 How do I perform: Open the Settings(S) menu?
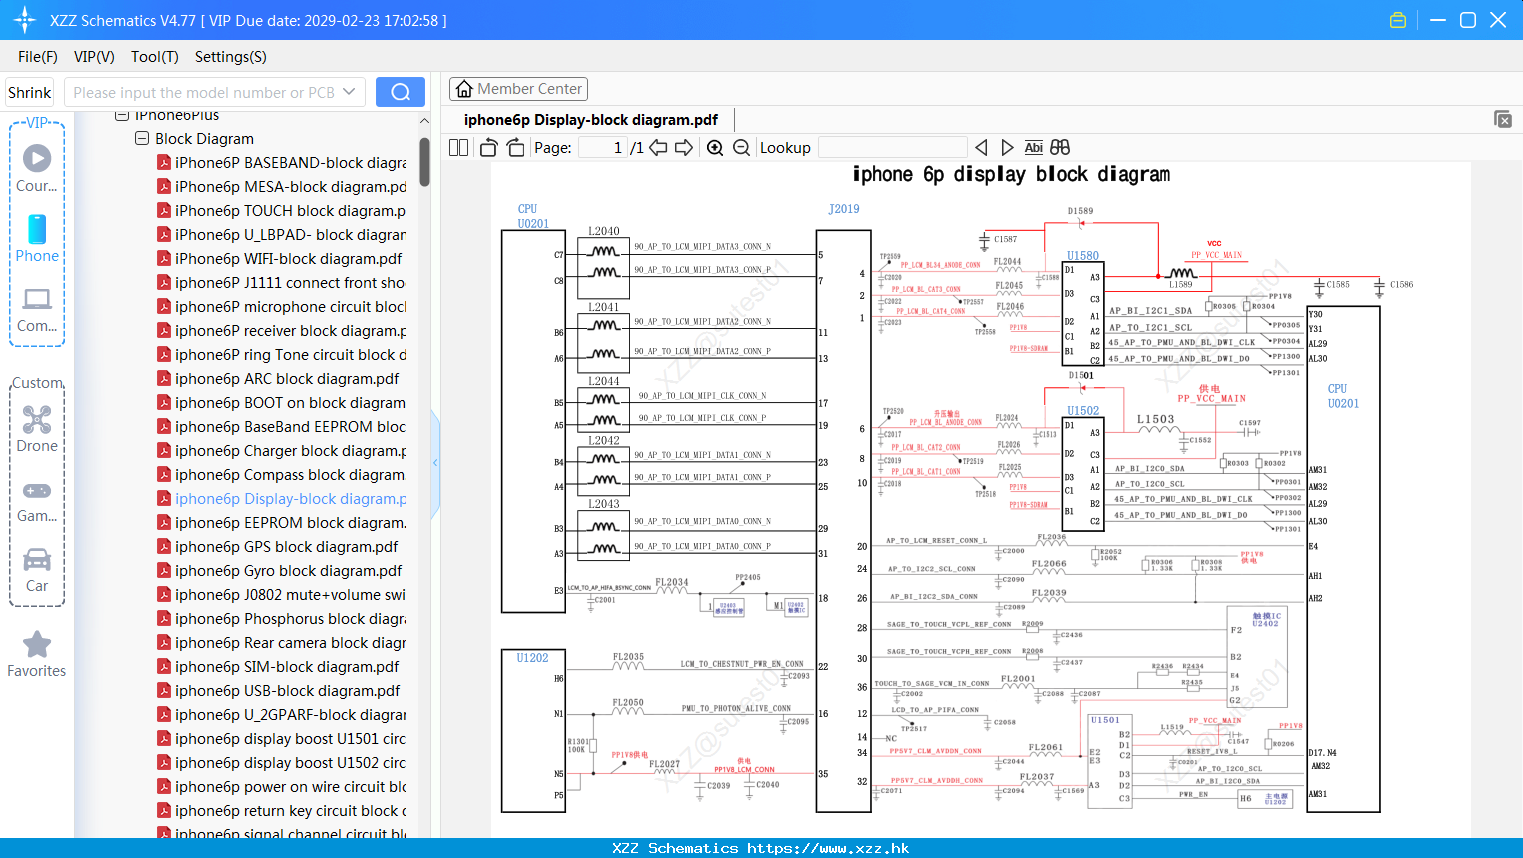(231, 57)
